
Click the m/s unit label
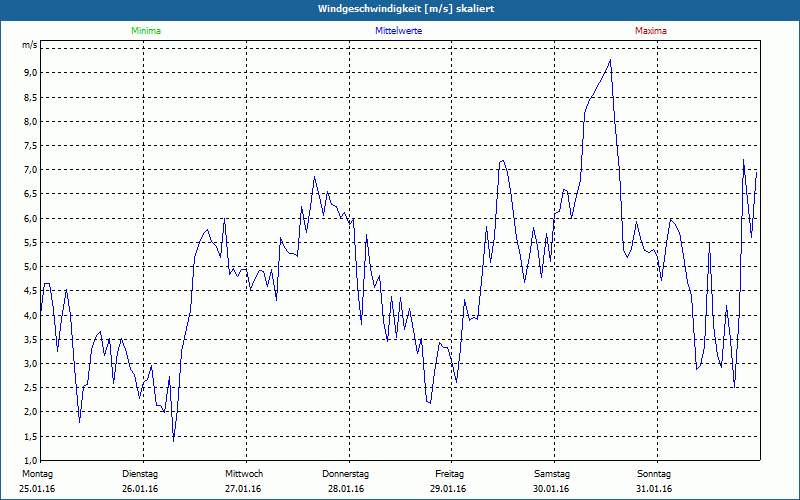(30, 45)
